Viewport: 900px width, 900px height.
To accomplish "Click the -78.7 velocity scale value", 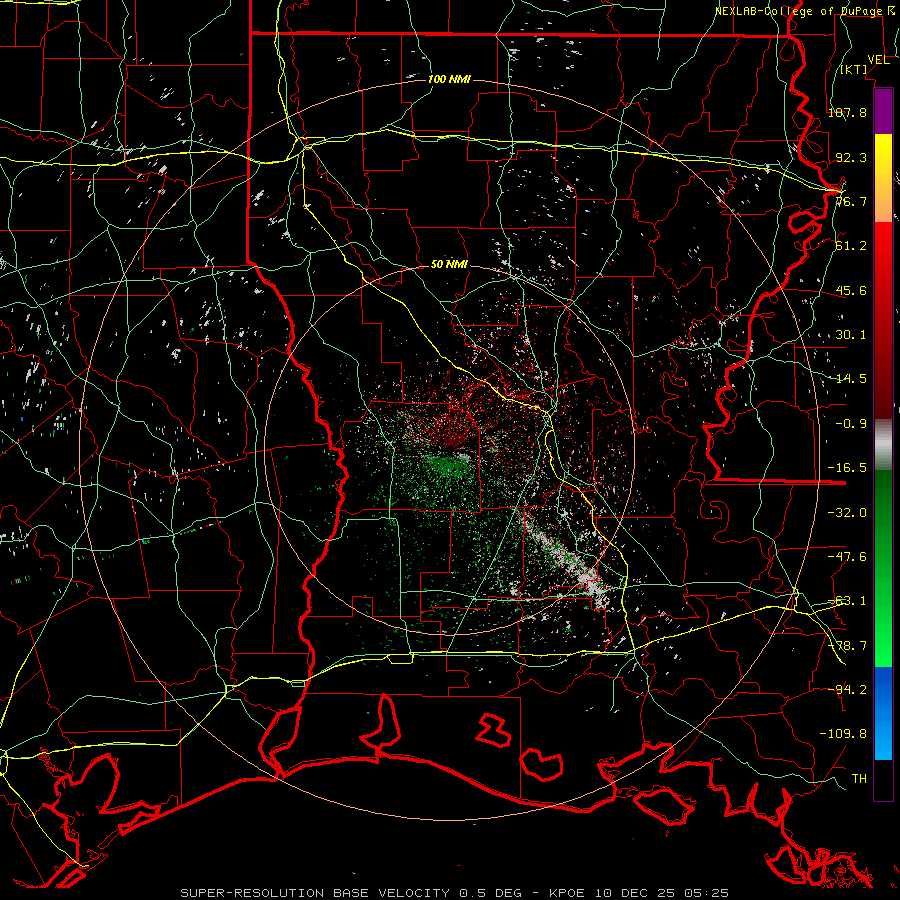I will 847,646.
